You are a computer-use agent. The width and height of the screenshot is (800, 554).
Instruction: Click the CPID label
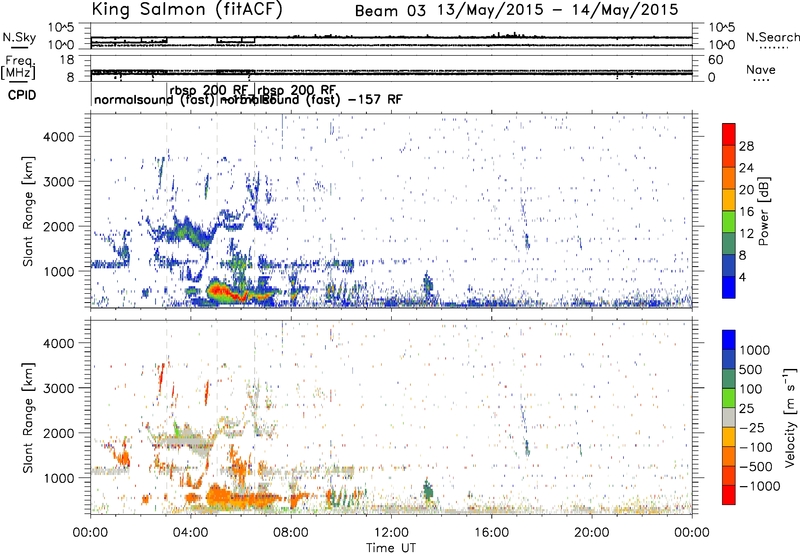(22, 95)
